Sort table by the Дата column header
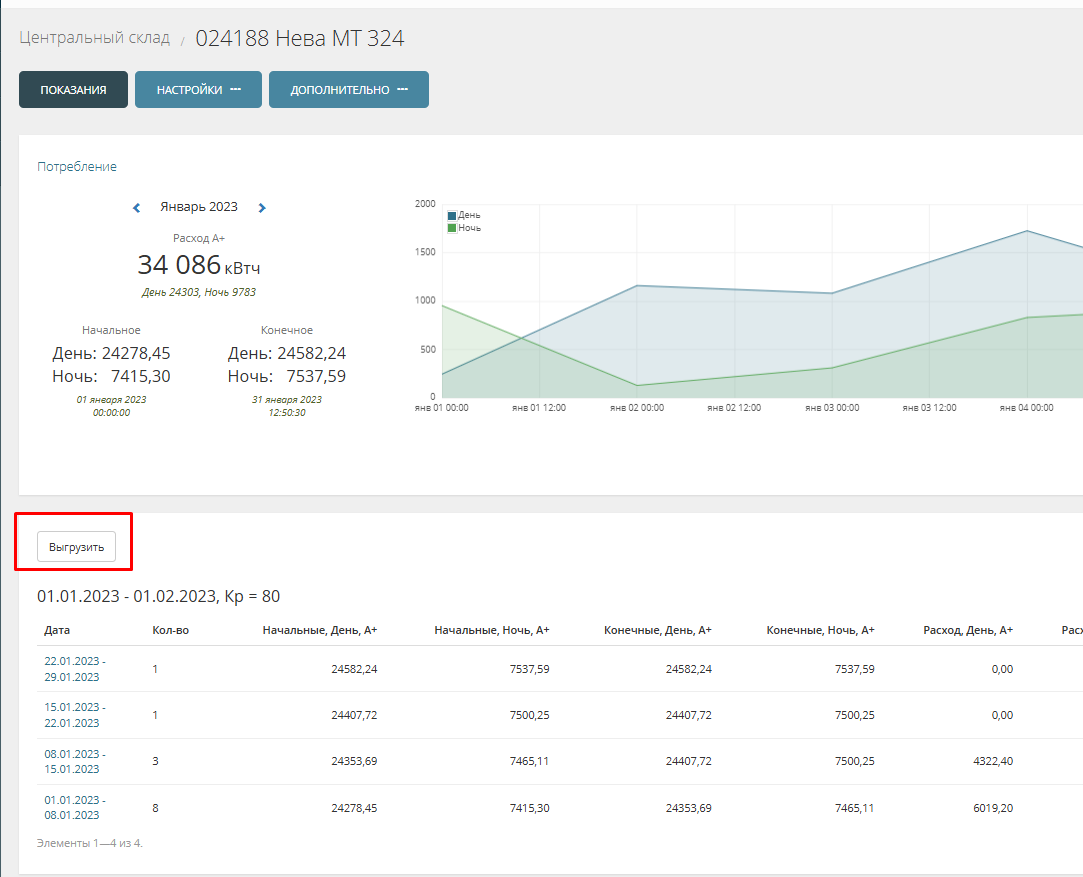This screenshot has height=877, width=1083. click(57, 630)
